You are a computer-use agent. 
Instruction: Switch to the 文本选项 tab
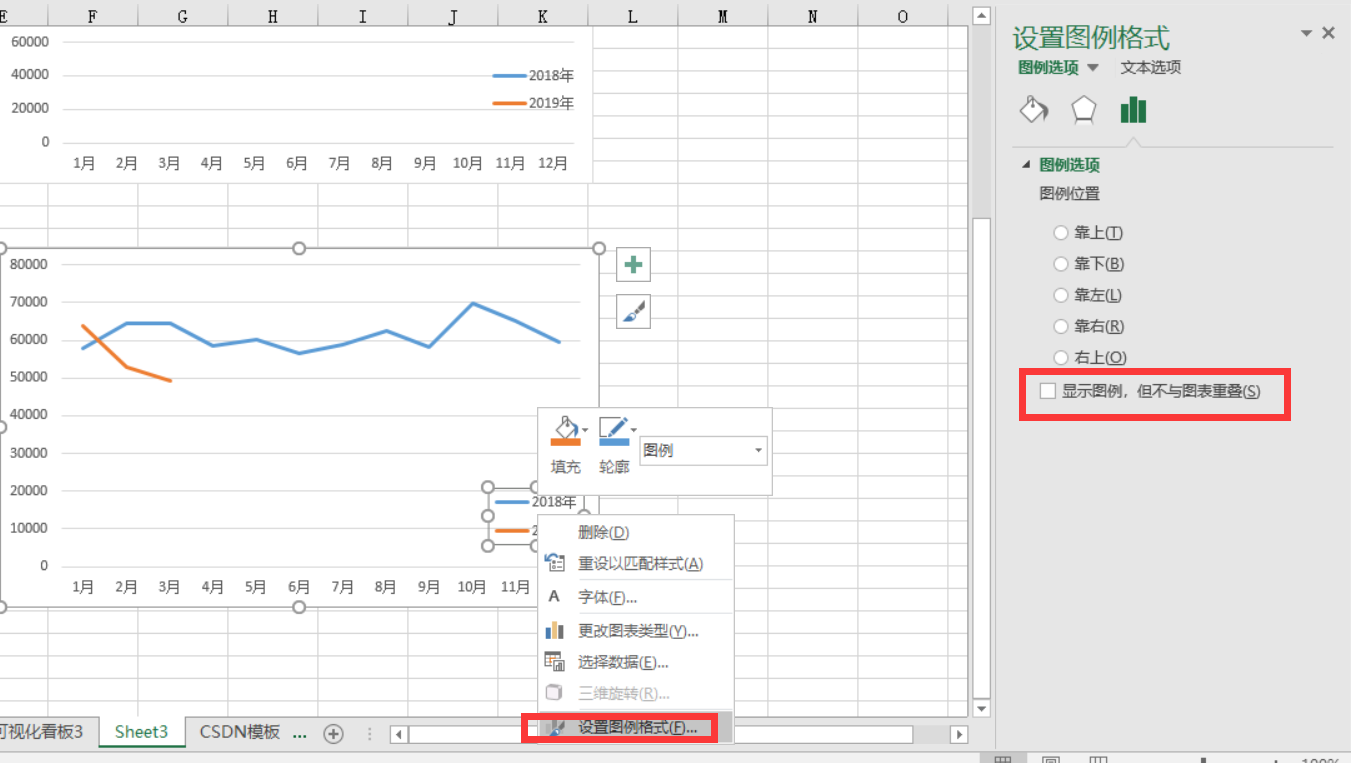pos(1150,68)
